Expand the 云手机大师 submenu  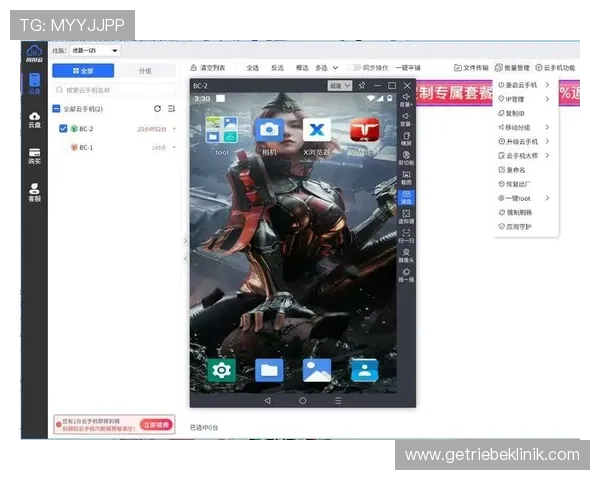tap(547, 155)
